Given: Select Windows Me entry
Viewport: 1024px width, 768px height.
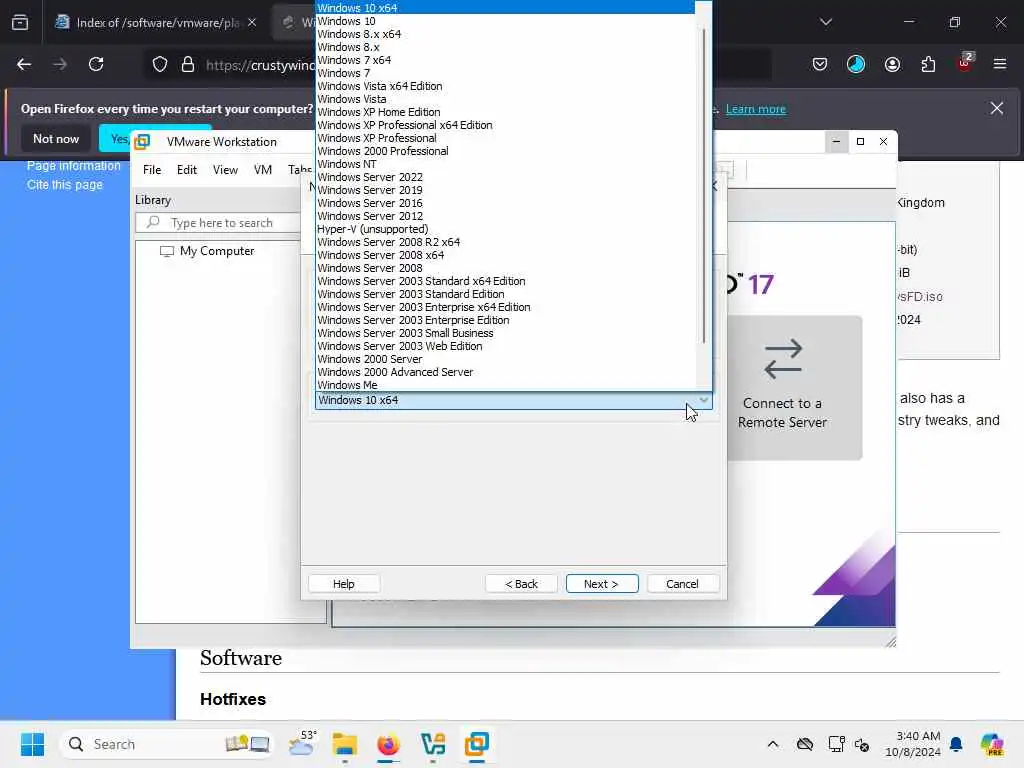Looking at the screenshot, I should coord(505,385).
